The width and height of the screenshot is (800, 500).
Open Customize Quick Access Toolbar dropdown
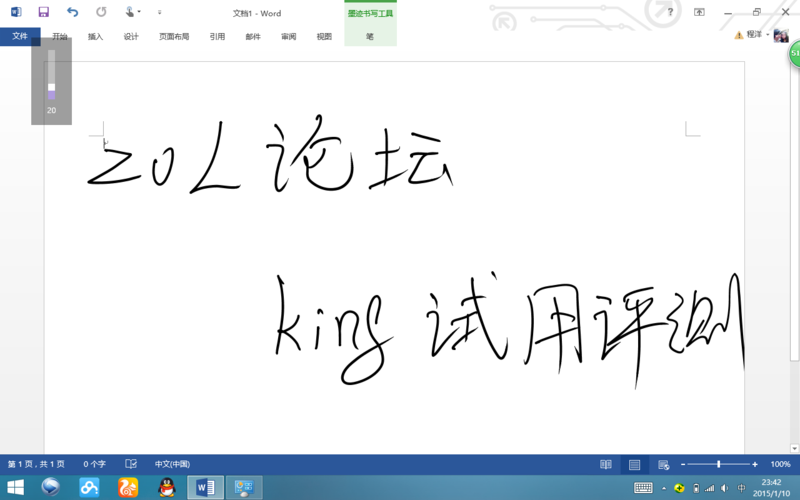159,12
